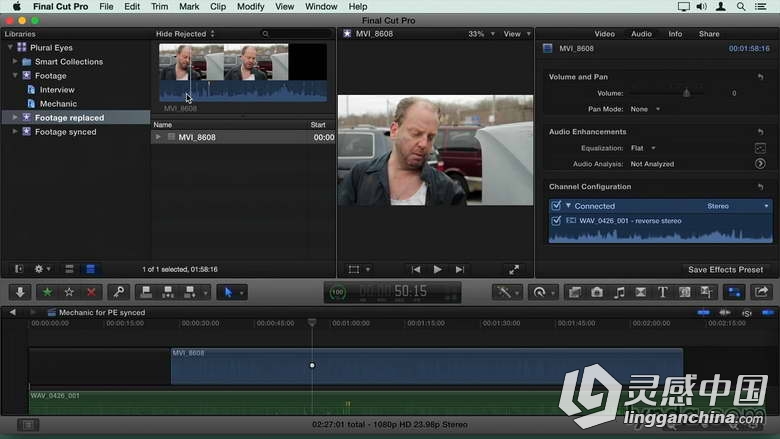Image resolution: width=780 pixels, height=439 pixels.
Task: Open the Photos browser camera icon
Action: coord(597,292)
